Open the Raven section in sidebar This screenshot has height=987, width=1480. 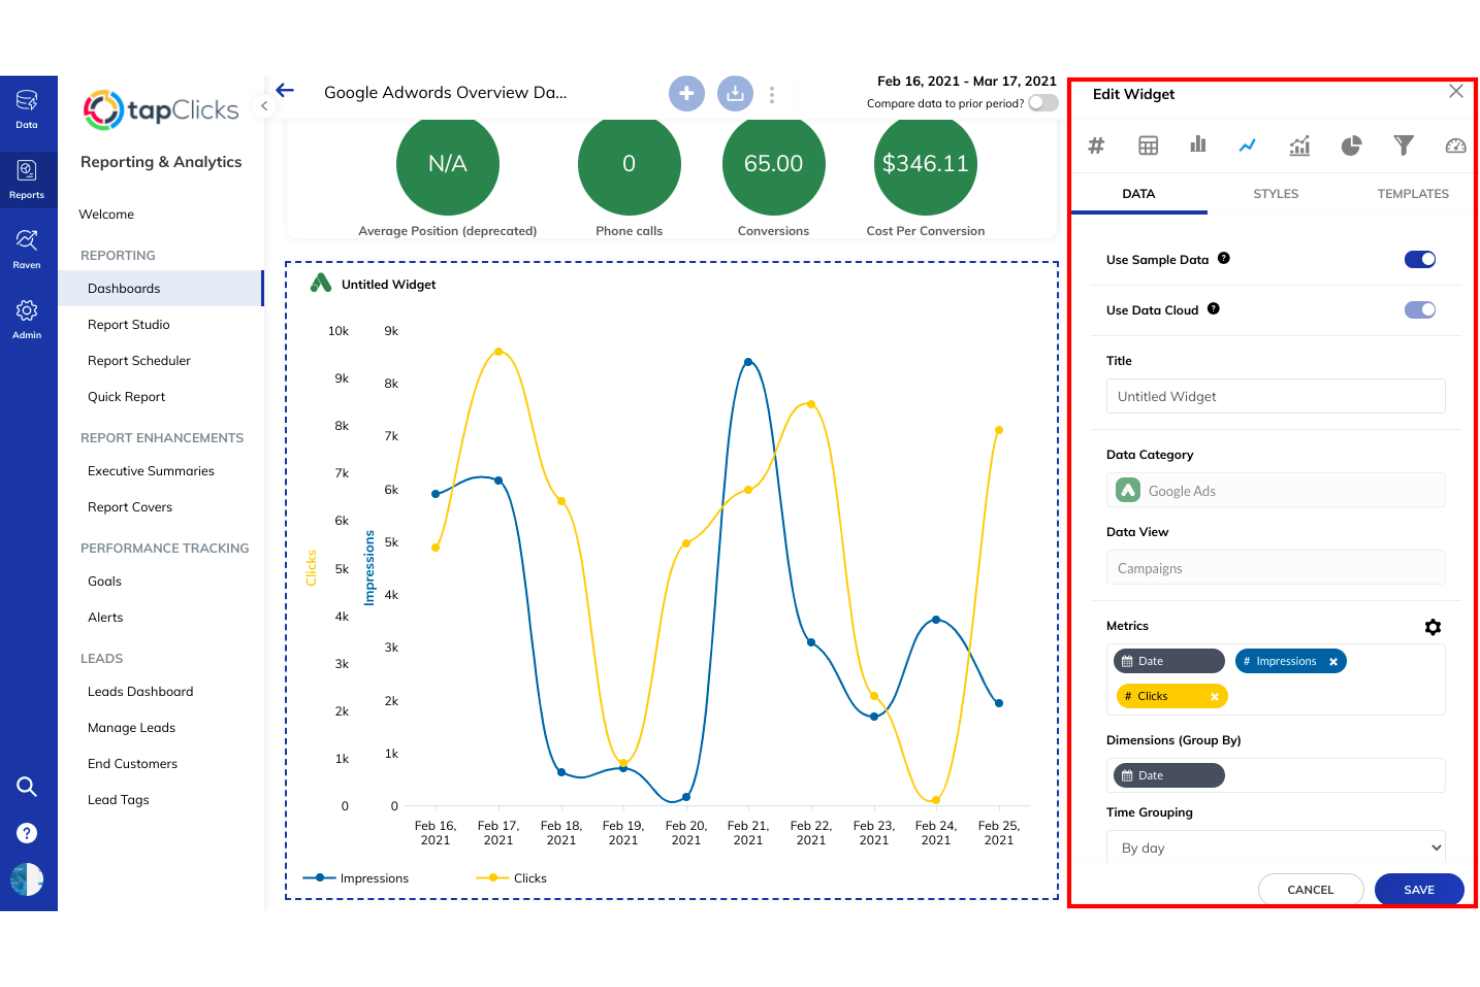click(x=27, y=249)
